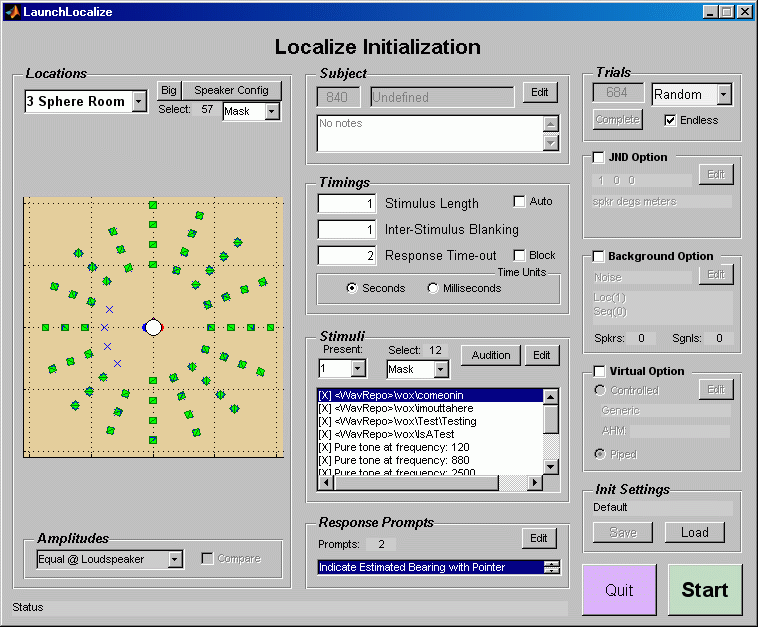The width and height of the screenshot is (758, 627).
Task: Click the Big button
Action: pos(169,90)
